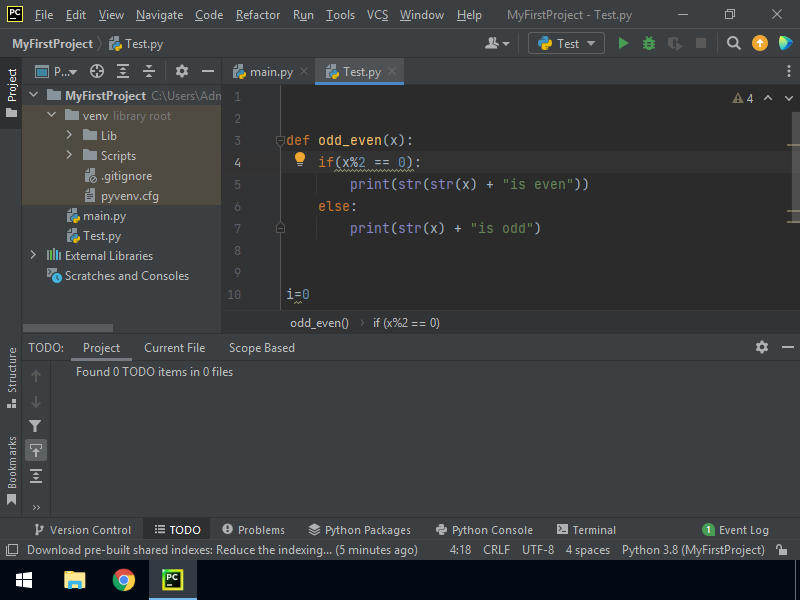Run the Test configuration with green play button
The width and height of the screenshot is (800, 600).
click(x=624, y=43)
